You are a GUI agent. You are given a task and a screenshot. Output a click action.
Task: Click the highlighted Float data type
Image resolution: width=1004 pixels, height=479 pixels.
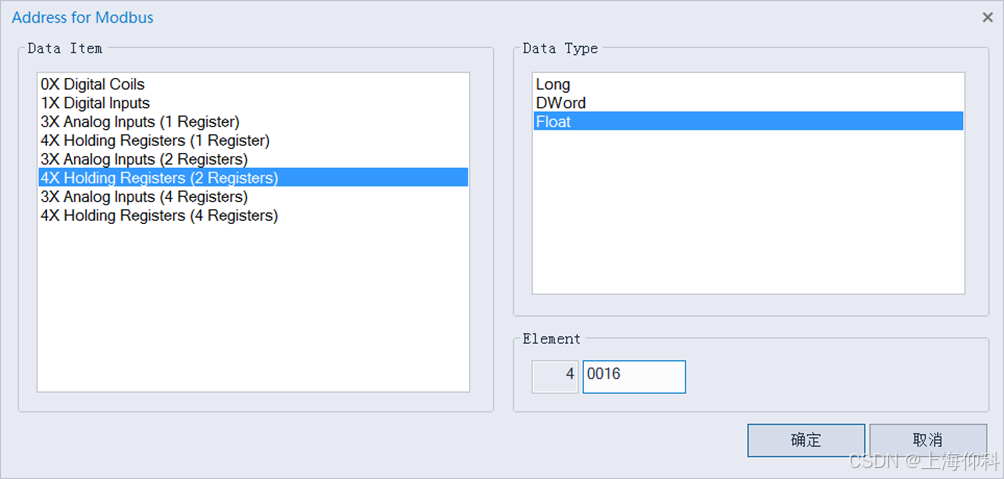[554, 122]
